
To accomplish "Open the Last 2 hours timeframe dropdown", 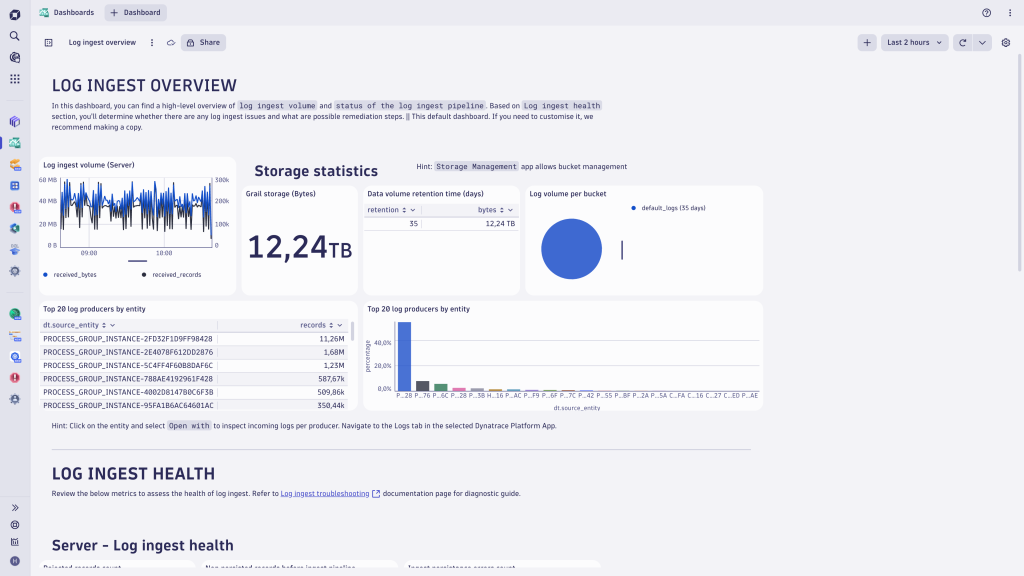I will tap(914, 42).
